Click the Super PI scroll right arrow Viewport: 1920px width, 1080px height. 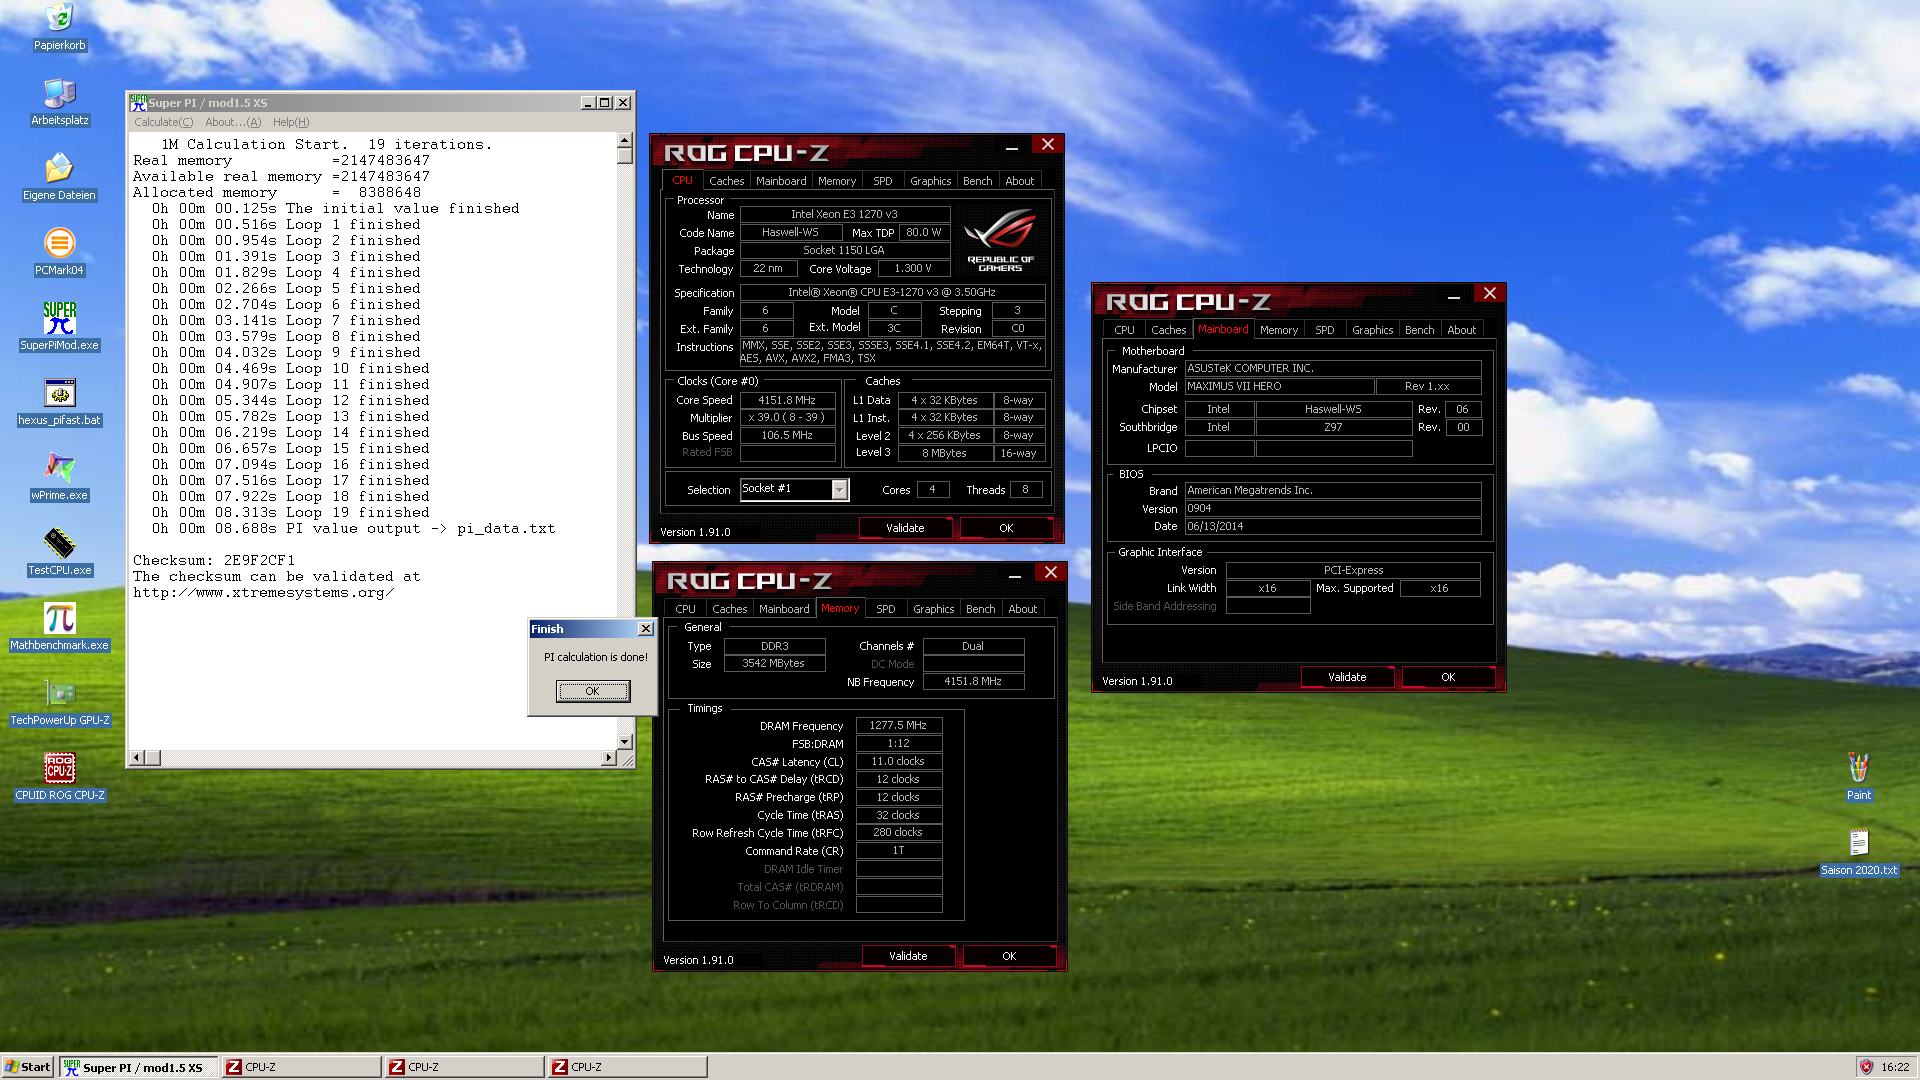[608, 758]
